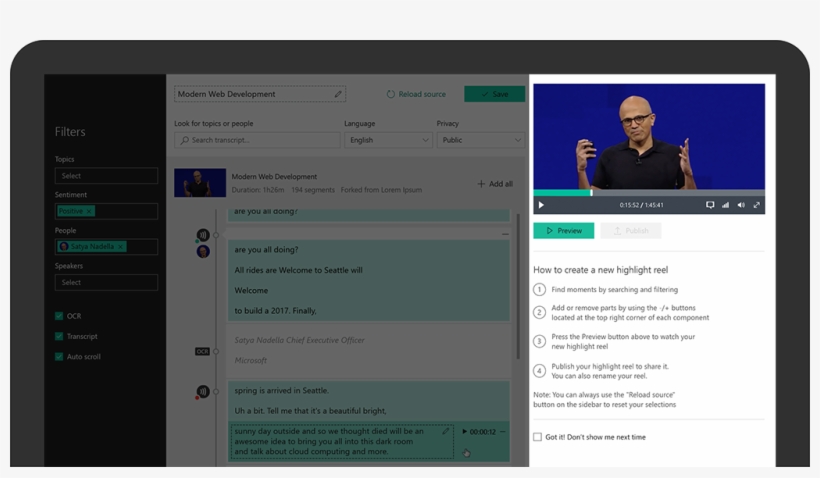Open the Speakers Select dropdown
The image size is (820, 478).
[x=106, y=282]
